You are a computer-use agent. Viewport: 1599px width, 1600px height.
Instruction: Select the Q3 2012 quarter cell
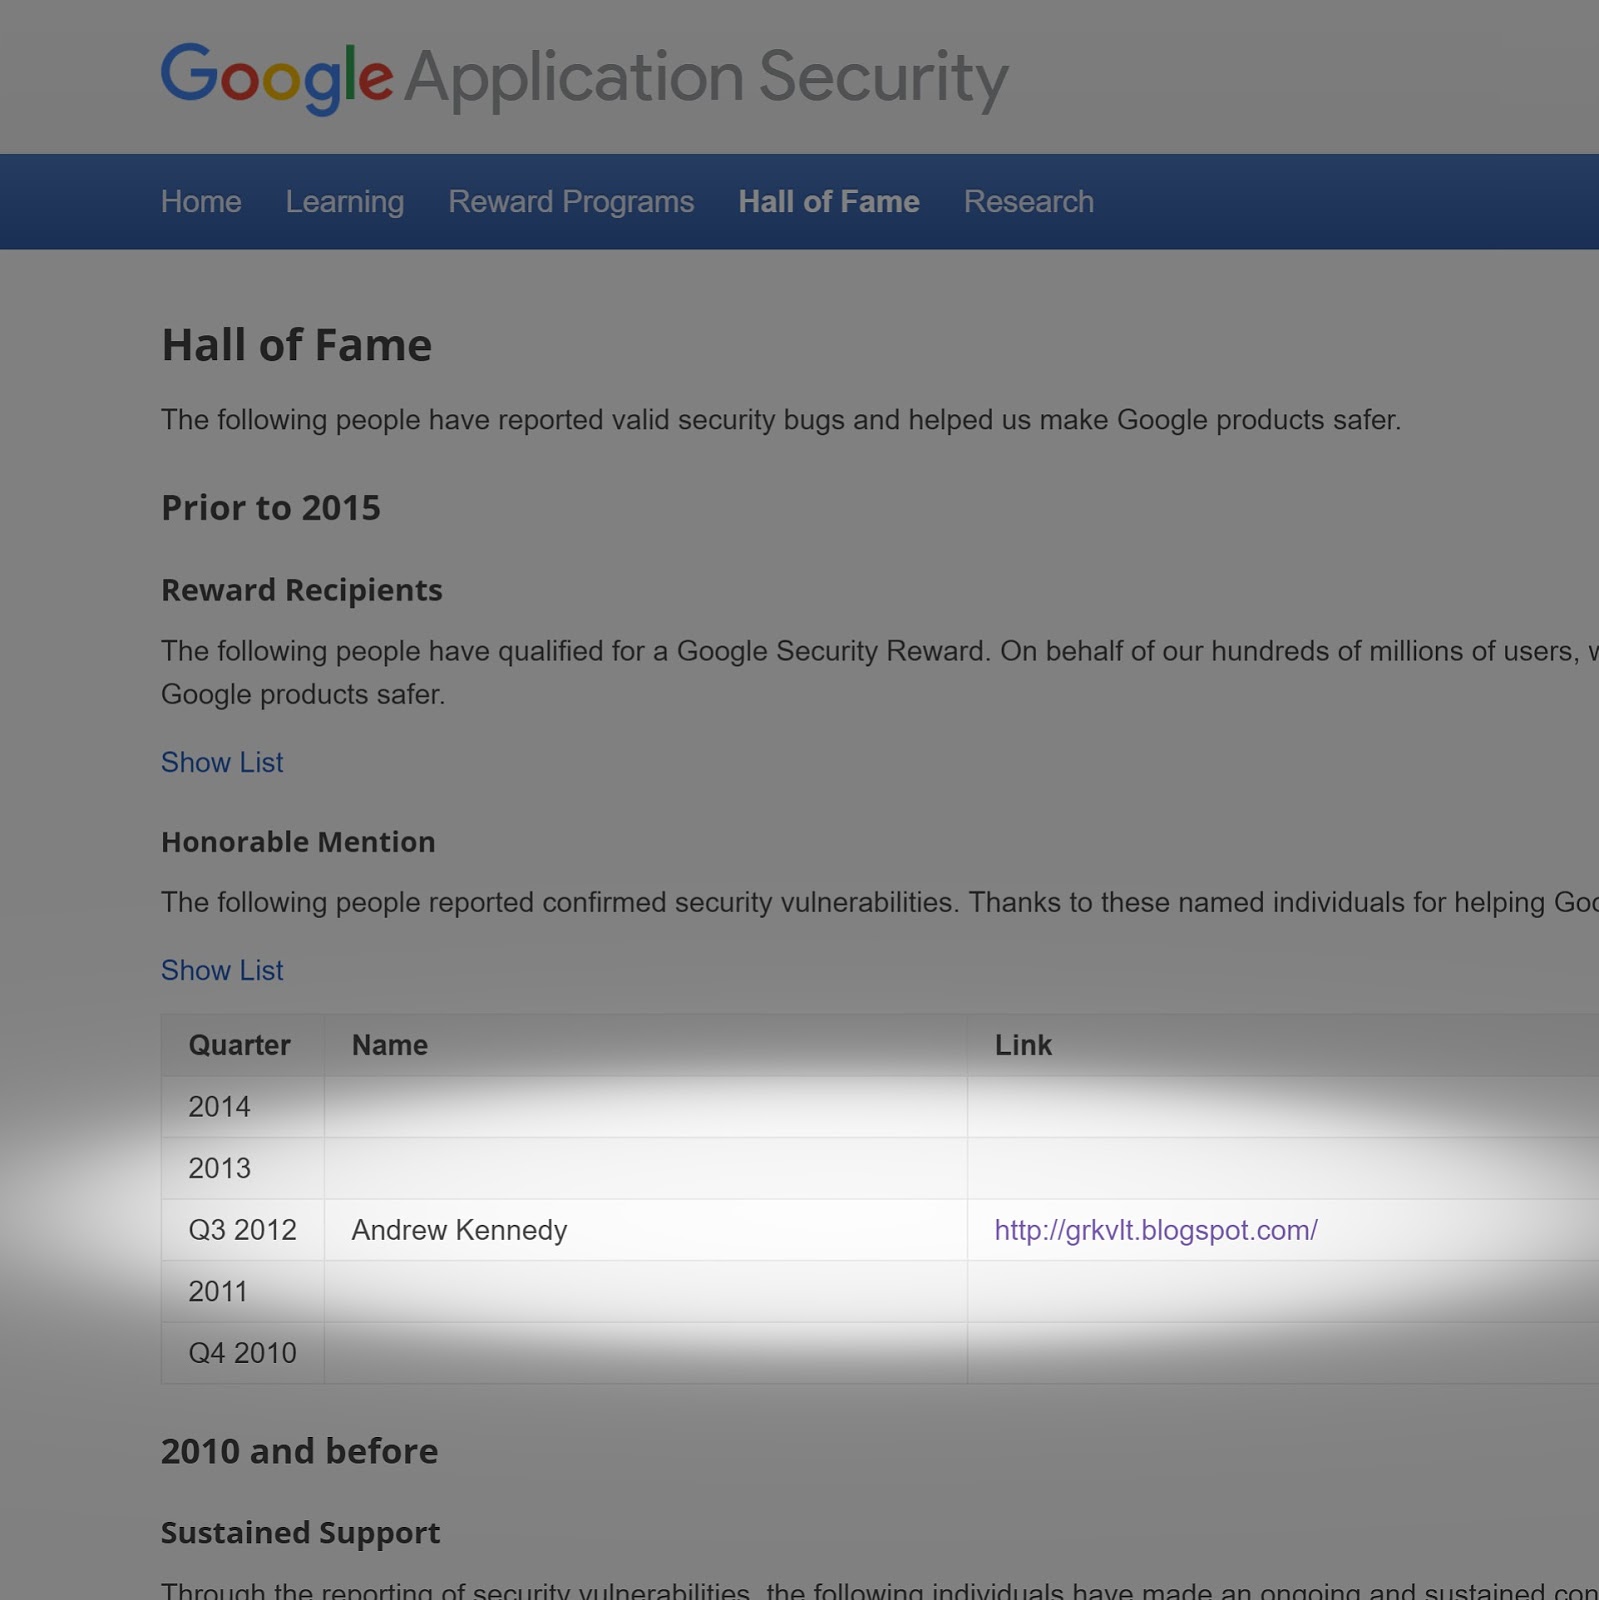[x=243, y=1230]
